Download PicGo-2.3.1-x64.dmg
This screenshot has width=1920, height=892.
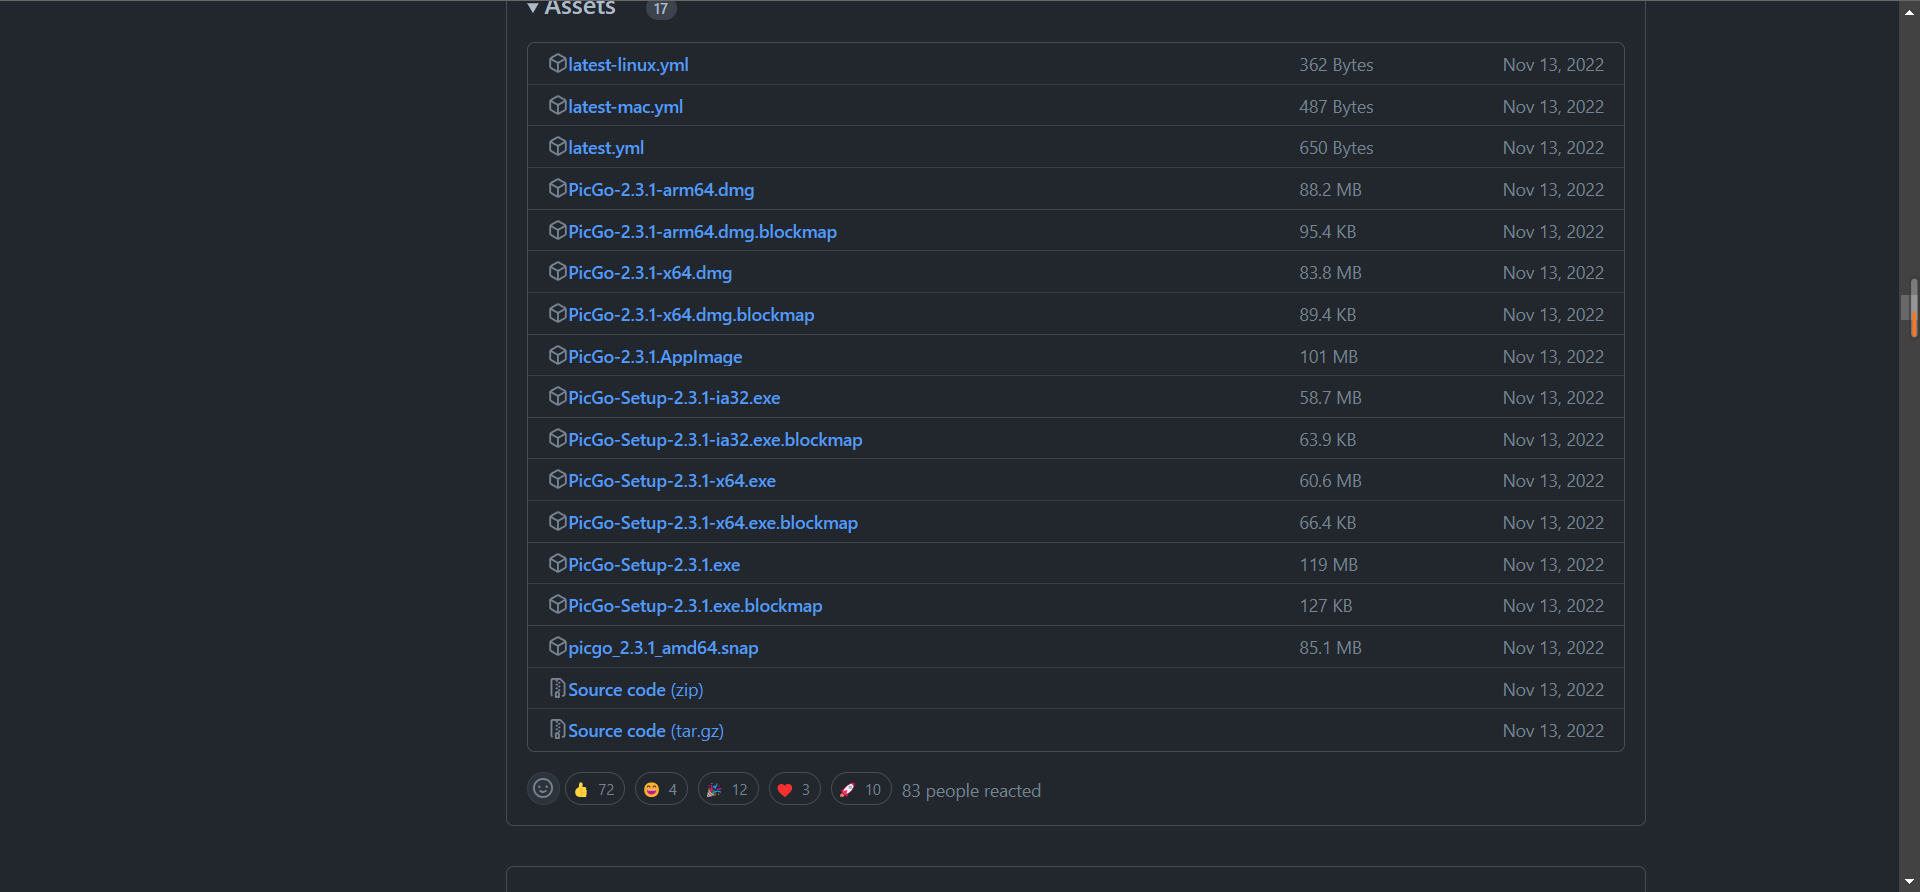tap(650, 273)
